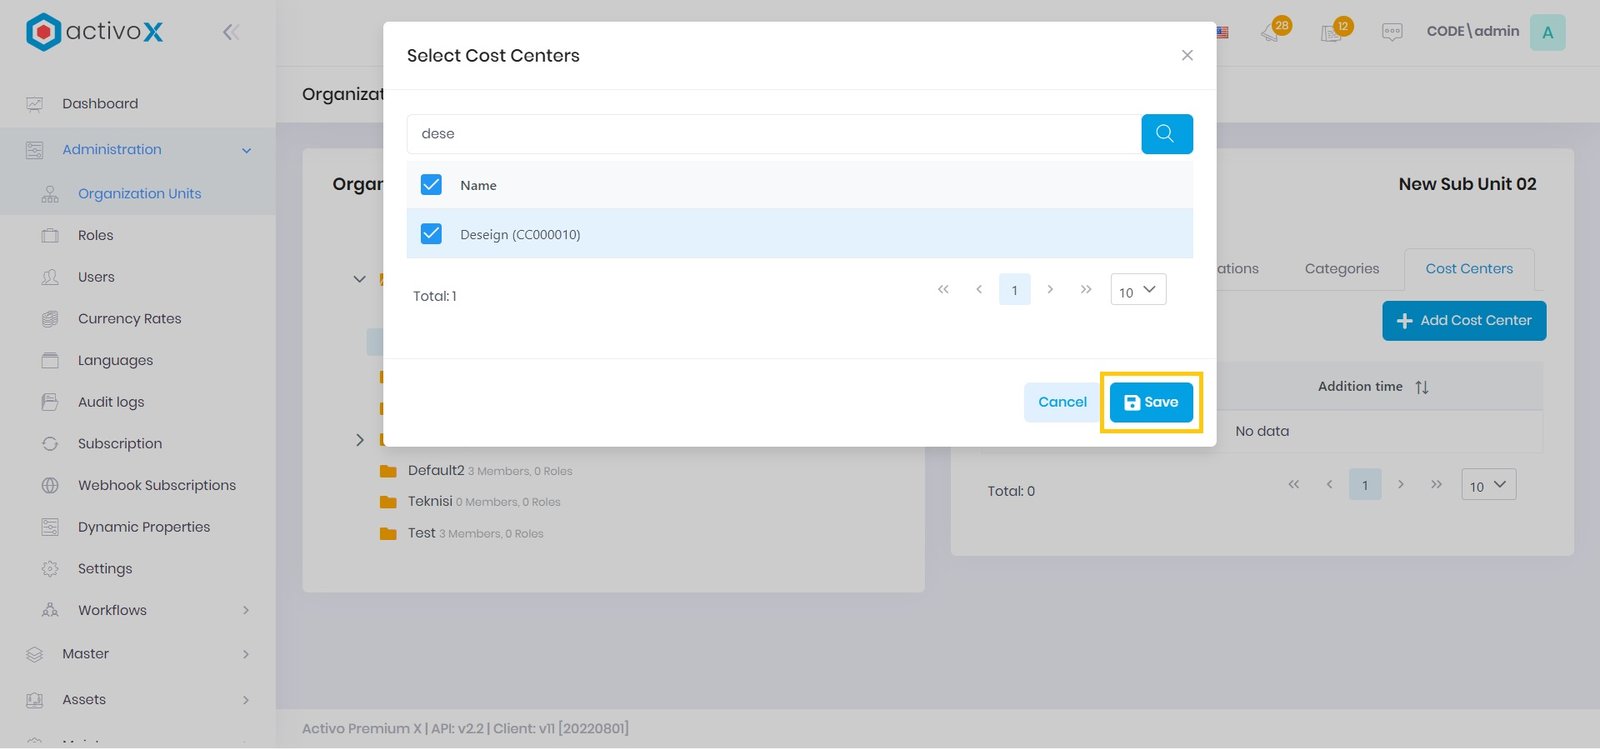Screen dimensions: 1600x750
Task: Sort by Addition time column arrows
Action: (1421, 387)
